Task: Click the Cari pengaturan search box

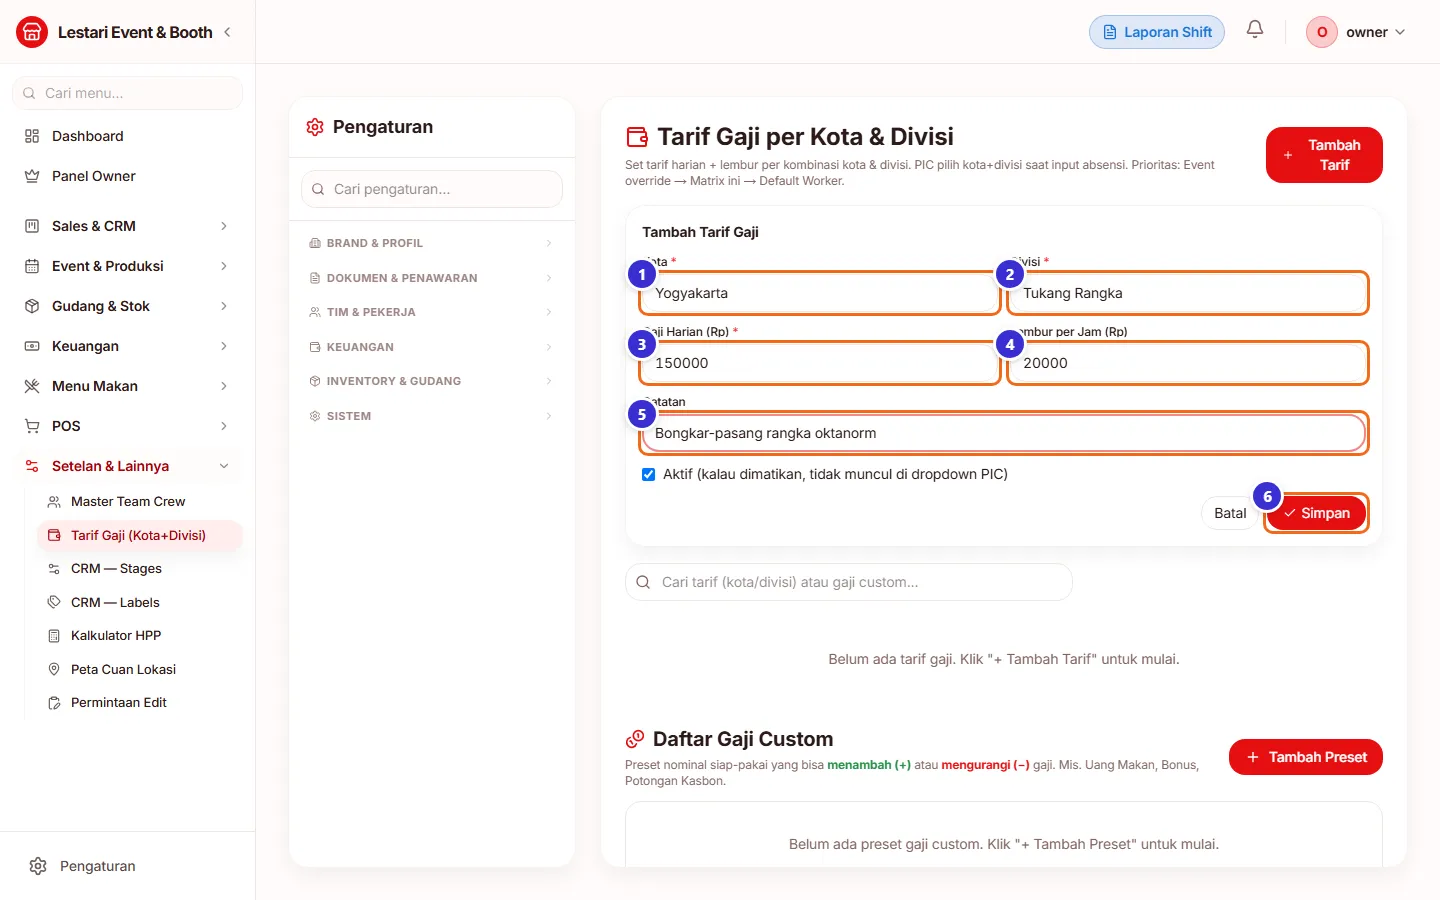Action: [x=432, y=189]
